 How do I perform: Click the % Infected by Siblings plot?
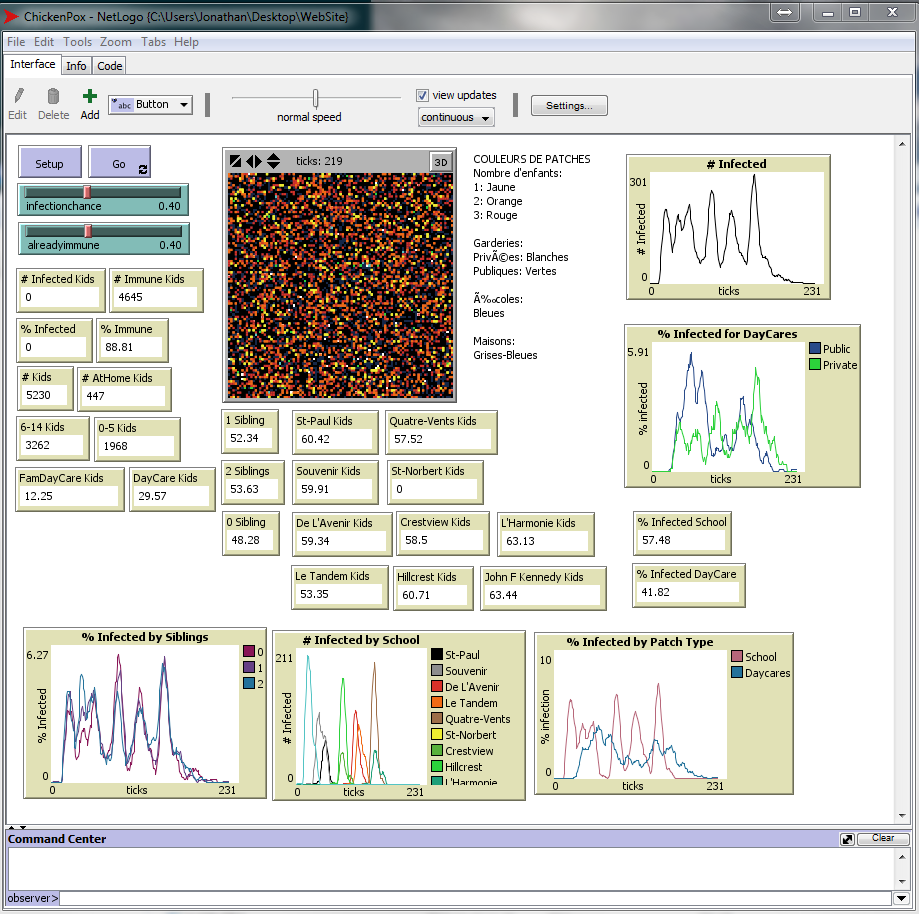[x=145, y=713]
